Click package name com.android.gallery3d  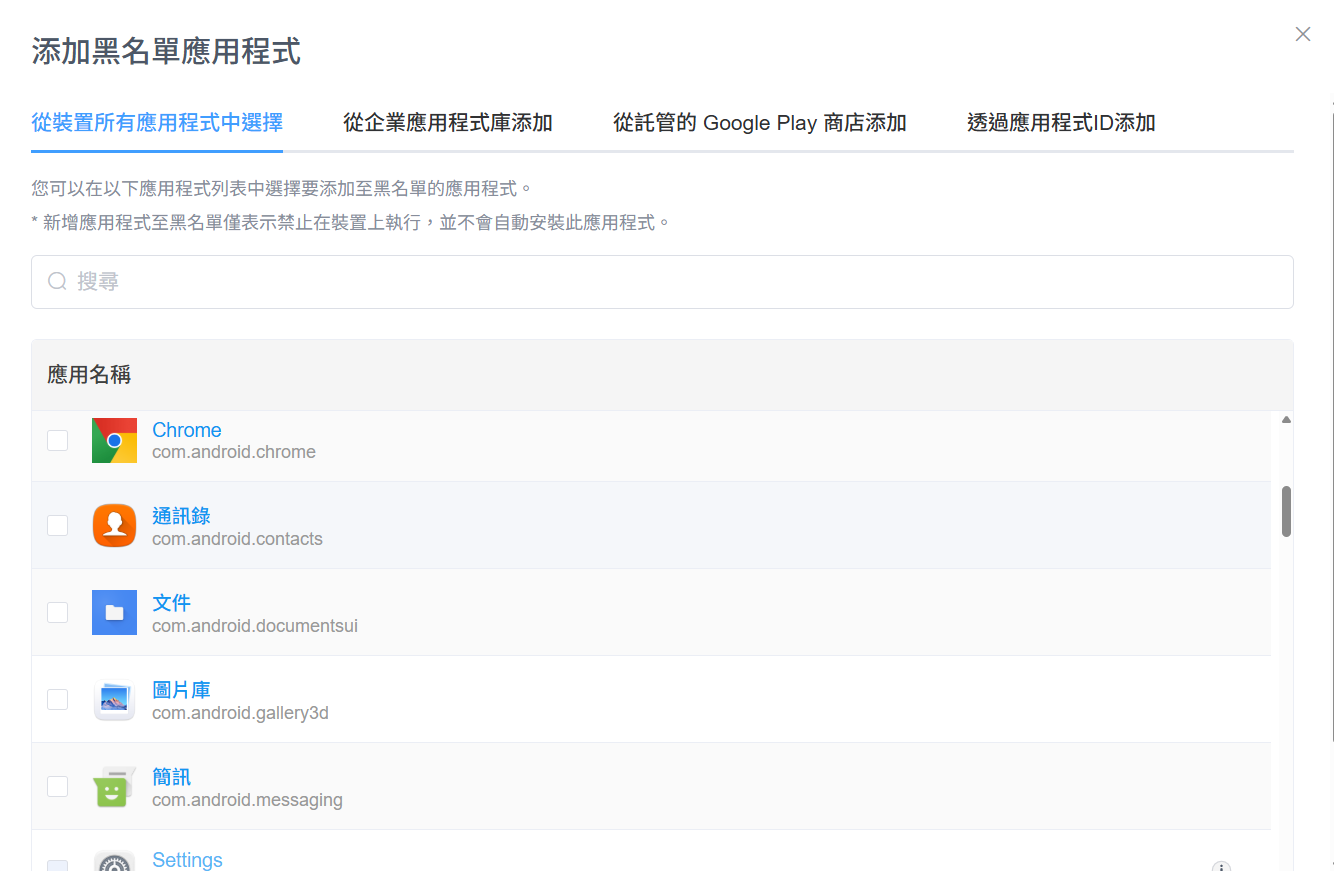point(240,713)
